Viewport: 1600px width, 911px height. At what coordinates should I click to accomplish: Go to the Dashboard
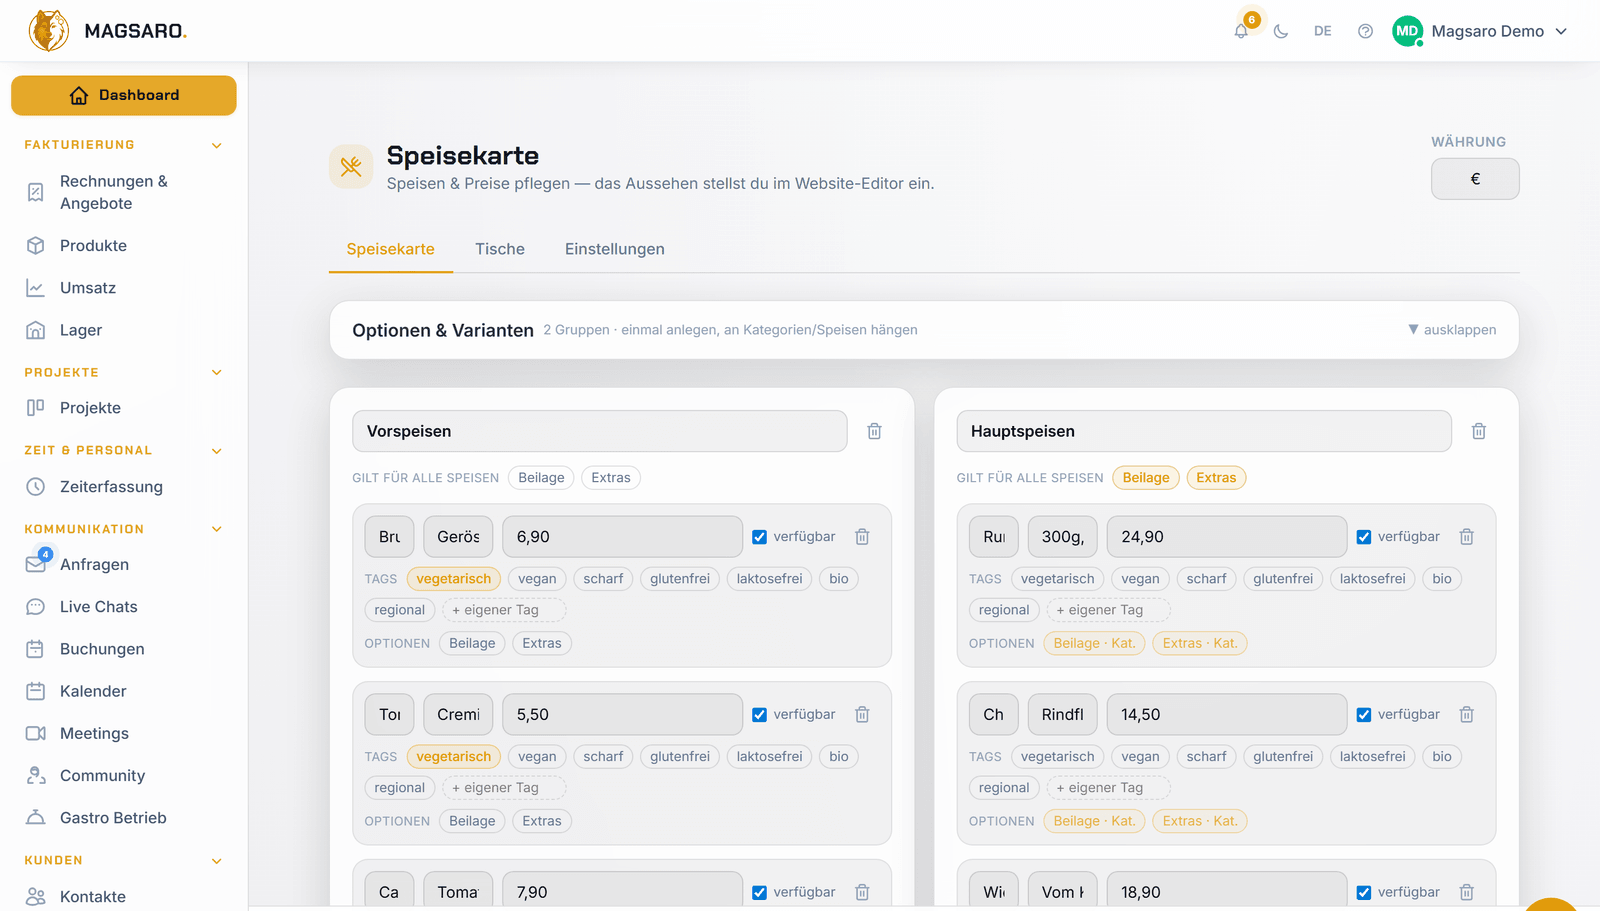coord(124,95)
